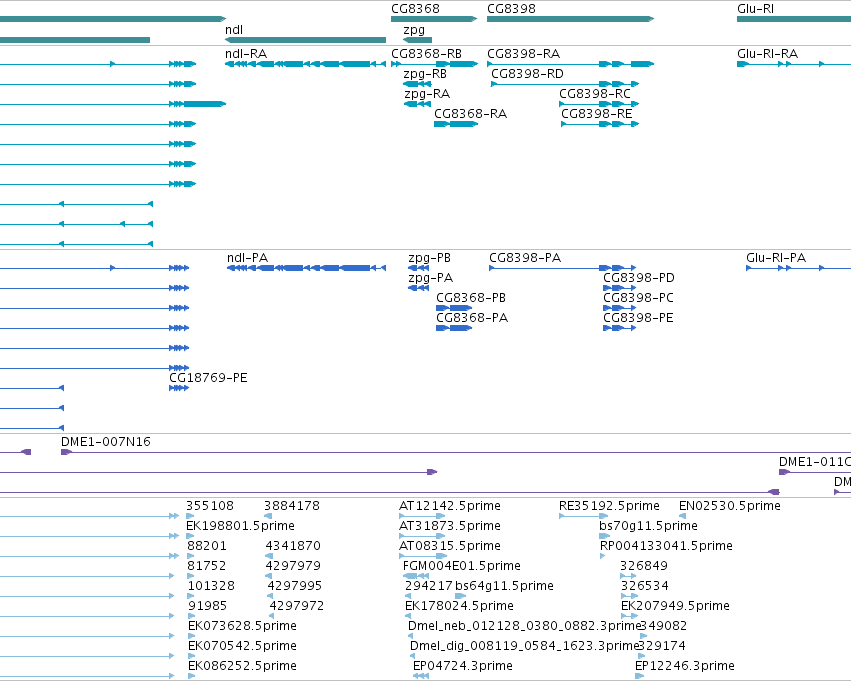Screen dimensions: 851x681
Task: Select the CG8368 gene span bar
Action: point(434,19)
